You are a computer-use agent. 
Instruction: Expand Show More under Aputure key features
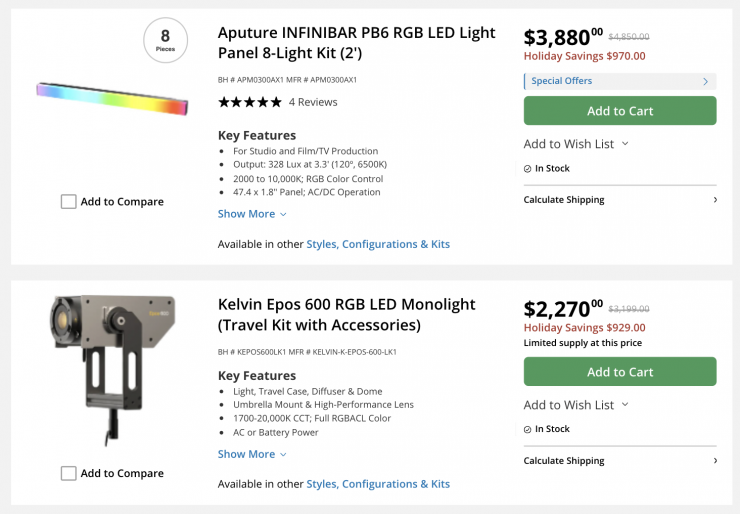tap(252, 214)
